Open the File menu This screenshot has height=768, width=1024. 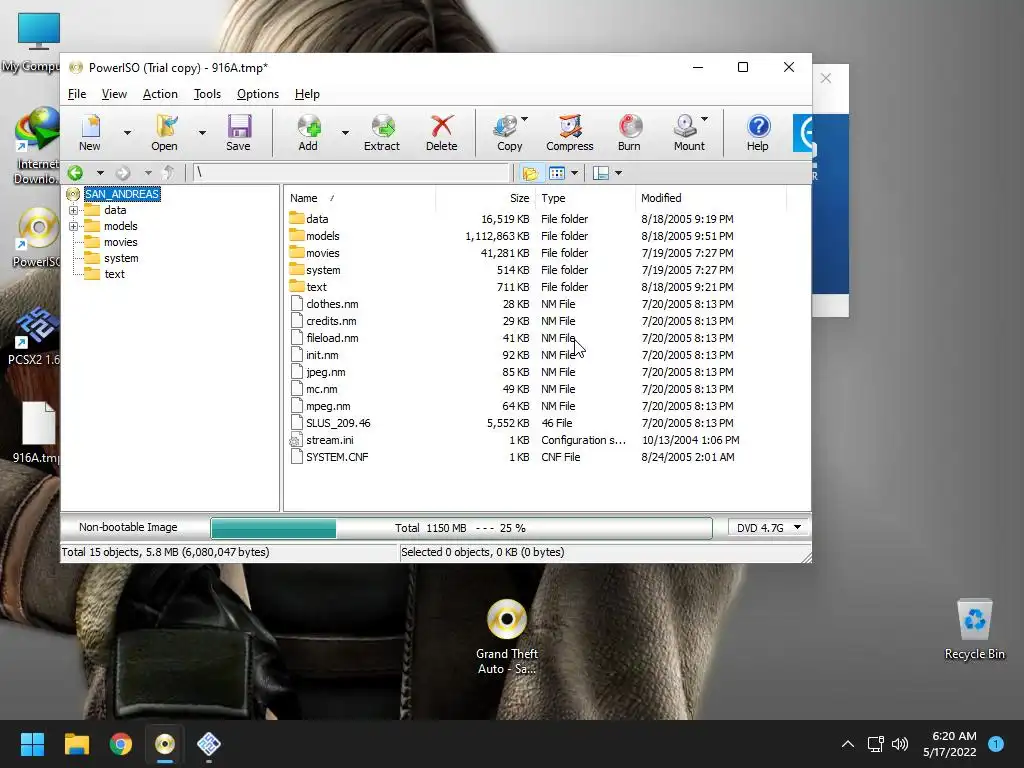pos(77,94)
